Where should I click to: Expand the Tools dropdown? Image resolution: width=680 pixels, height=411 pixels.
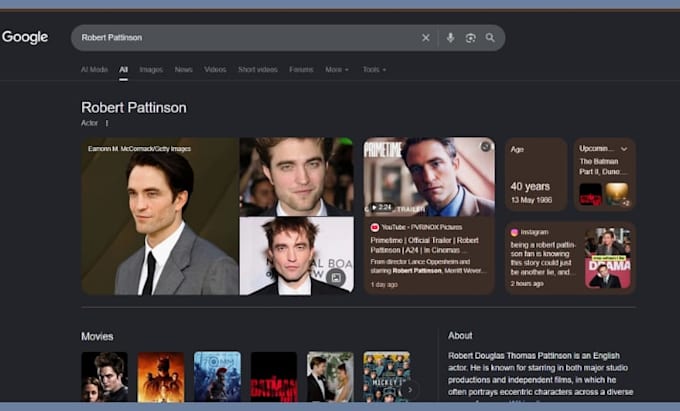(x=374, y=69)
